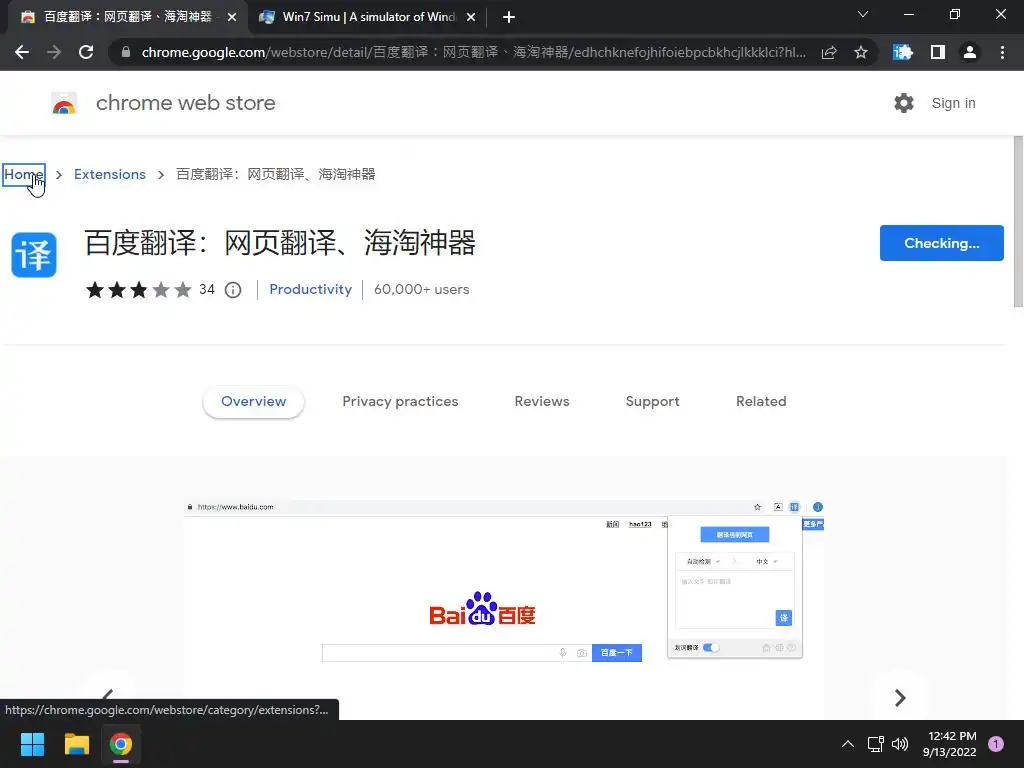This screenshot has height=768, width=1024.
Task: Open the Productivity category link
Action: pyautogui.click(x=310, y=289)
